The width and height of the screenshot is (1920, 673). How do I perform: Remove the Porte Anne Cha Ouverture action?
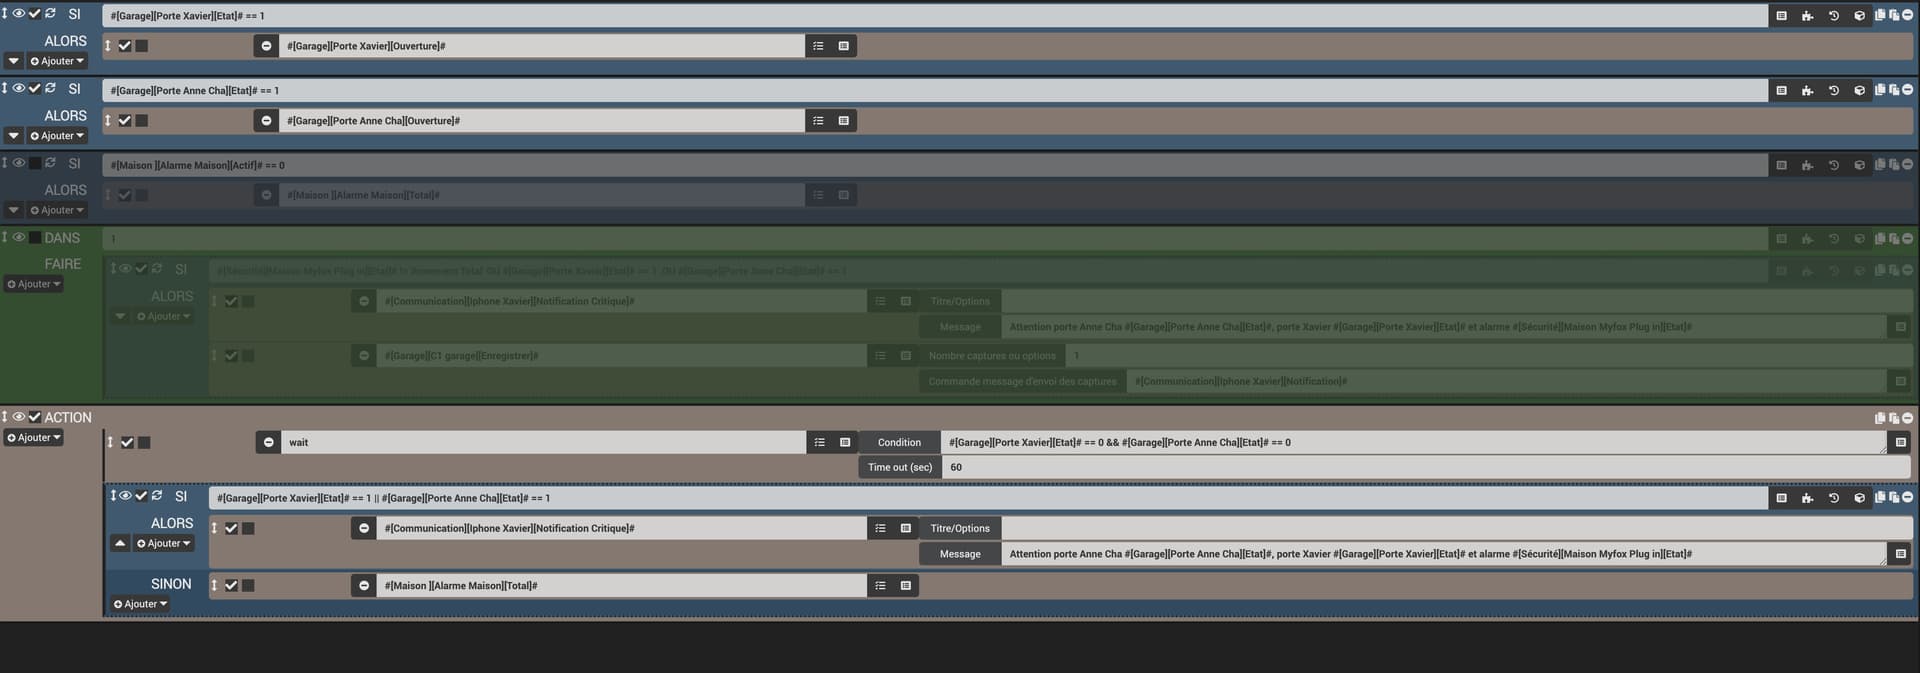click(x=266, y=121)
